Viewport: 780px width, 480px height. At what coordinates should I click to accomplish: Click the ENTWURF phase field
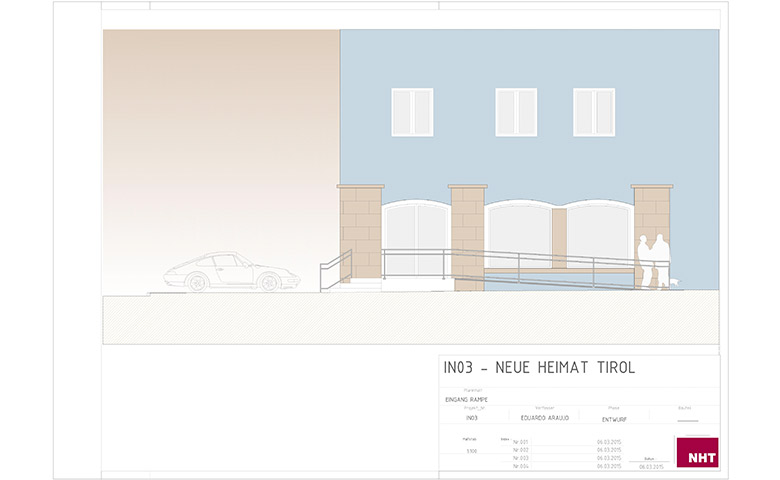pyautogui.click(x=613, y=417)
